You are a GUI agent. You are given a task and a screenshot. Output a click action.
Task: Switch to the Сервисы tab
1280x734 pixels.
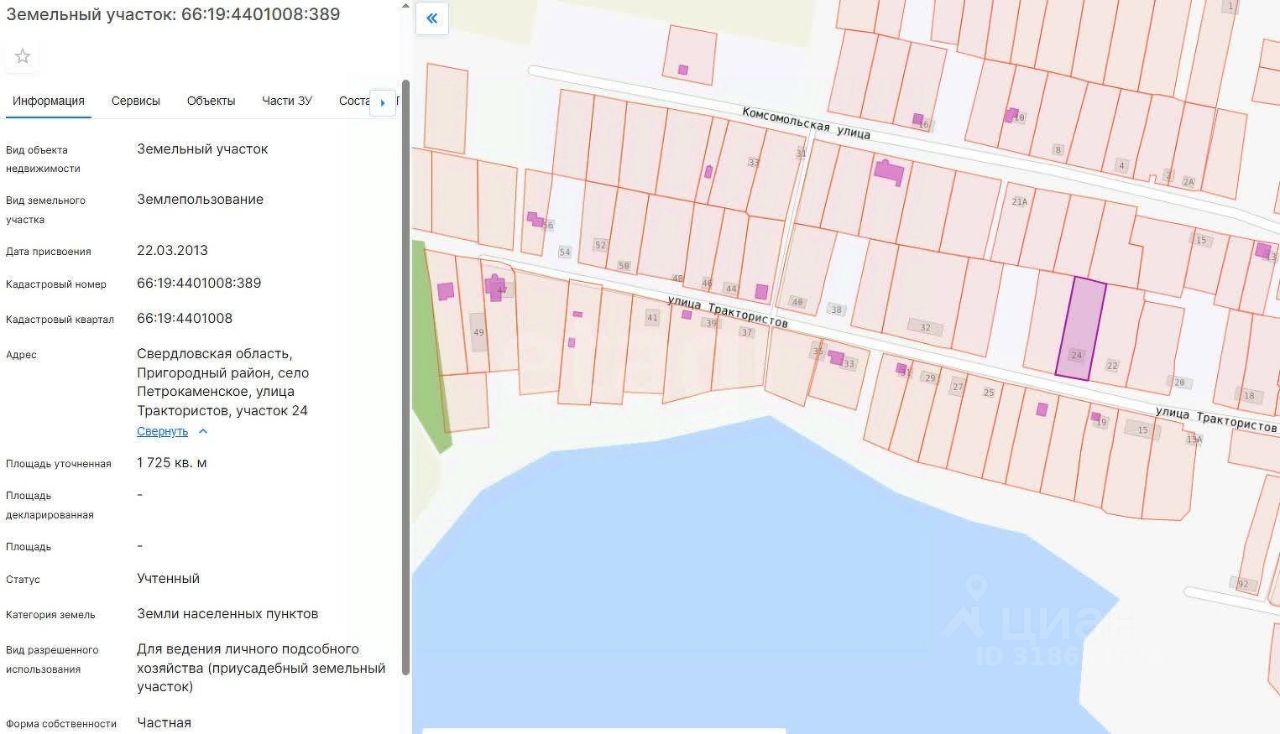click(x=135, y=101)
